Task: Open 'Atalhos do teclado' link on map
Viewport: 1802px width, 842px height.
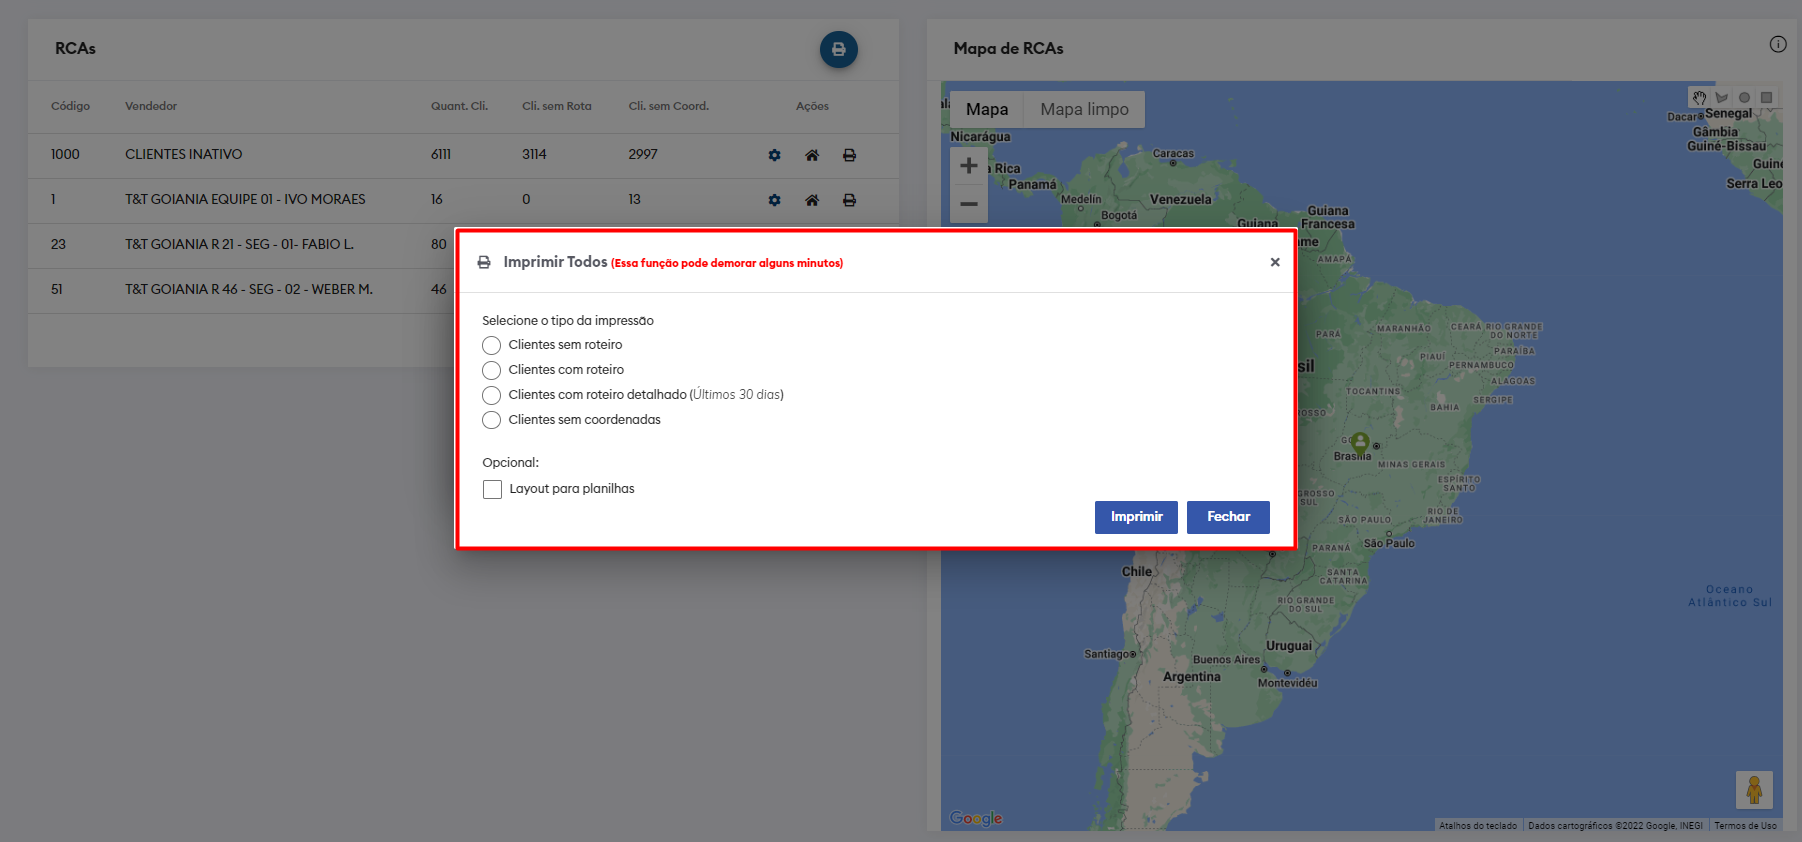Action: click(1478, 826)
